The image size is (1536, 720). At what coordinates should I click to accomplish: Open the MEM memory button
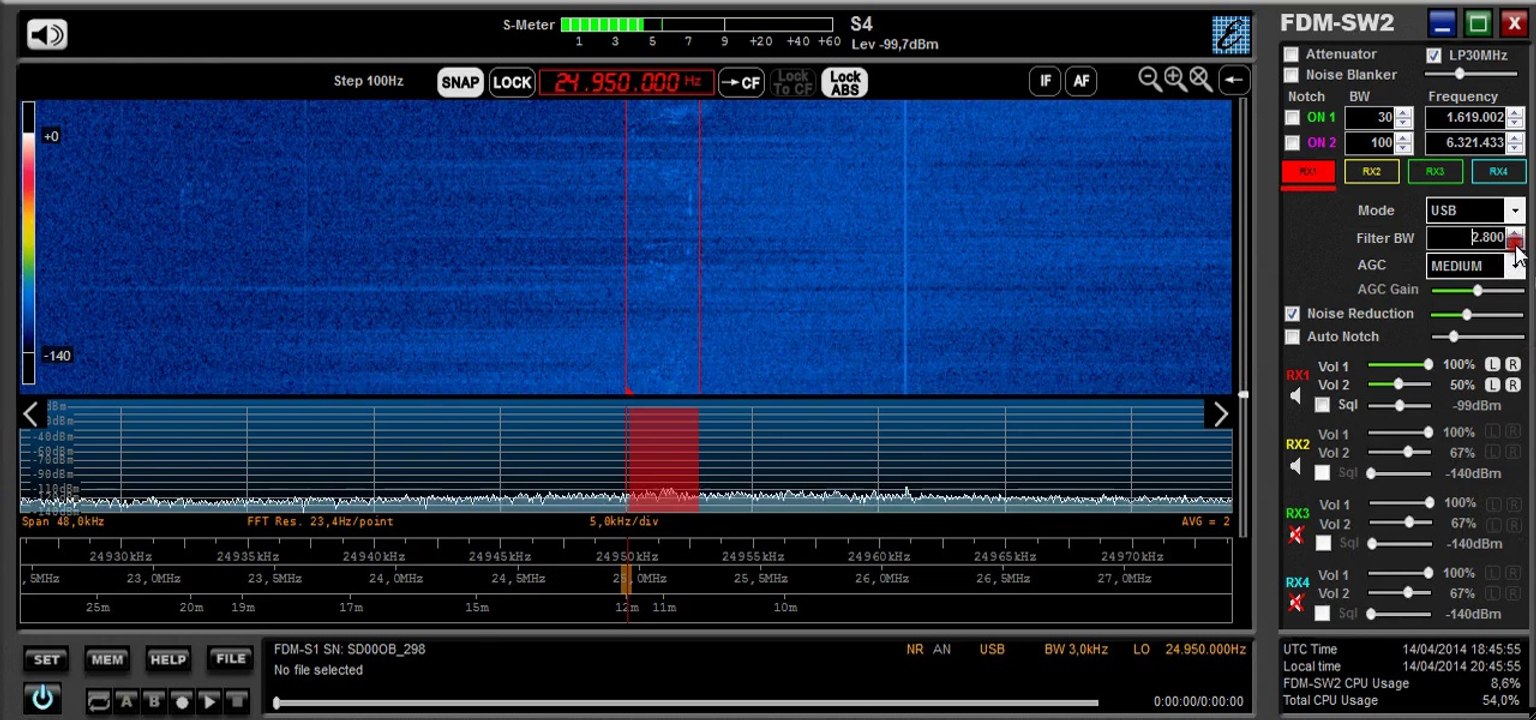107,659
